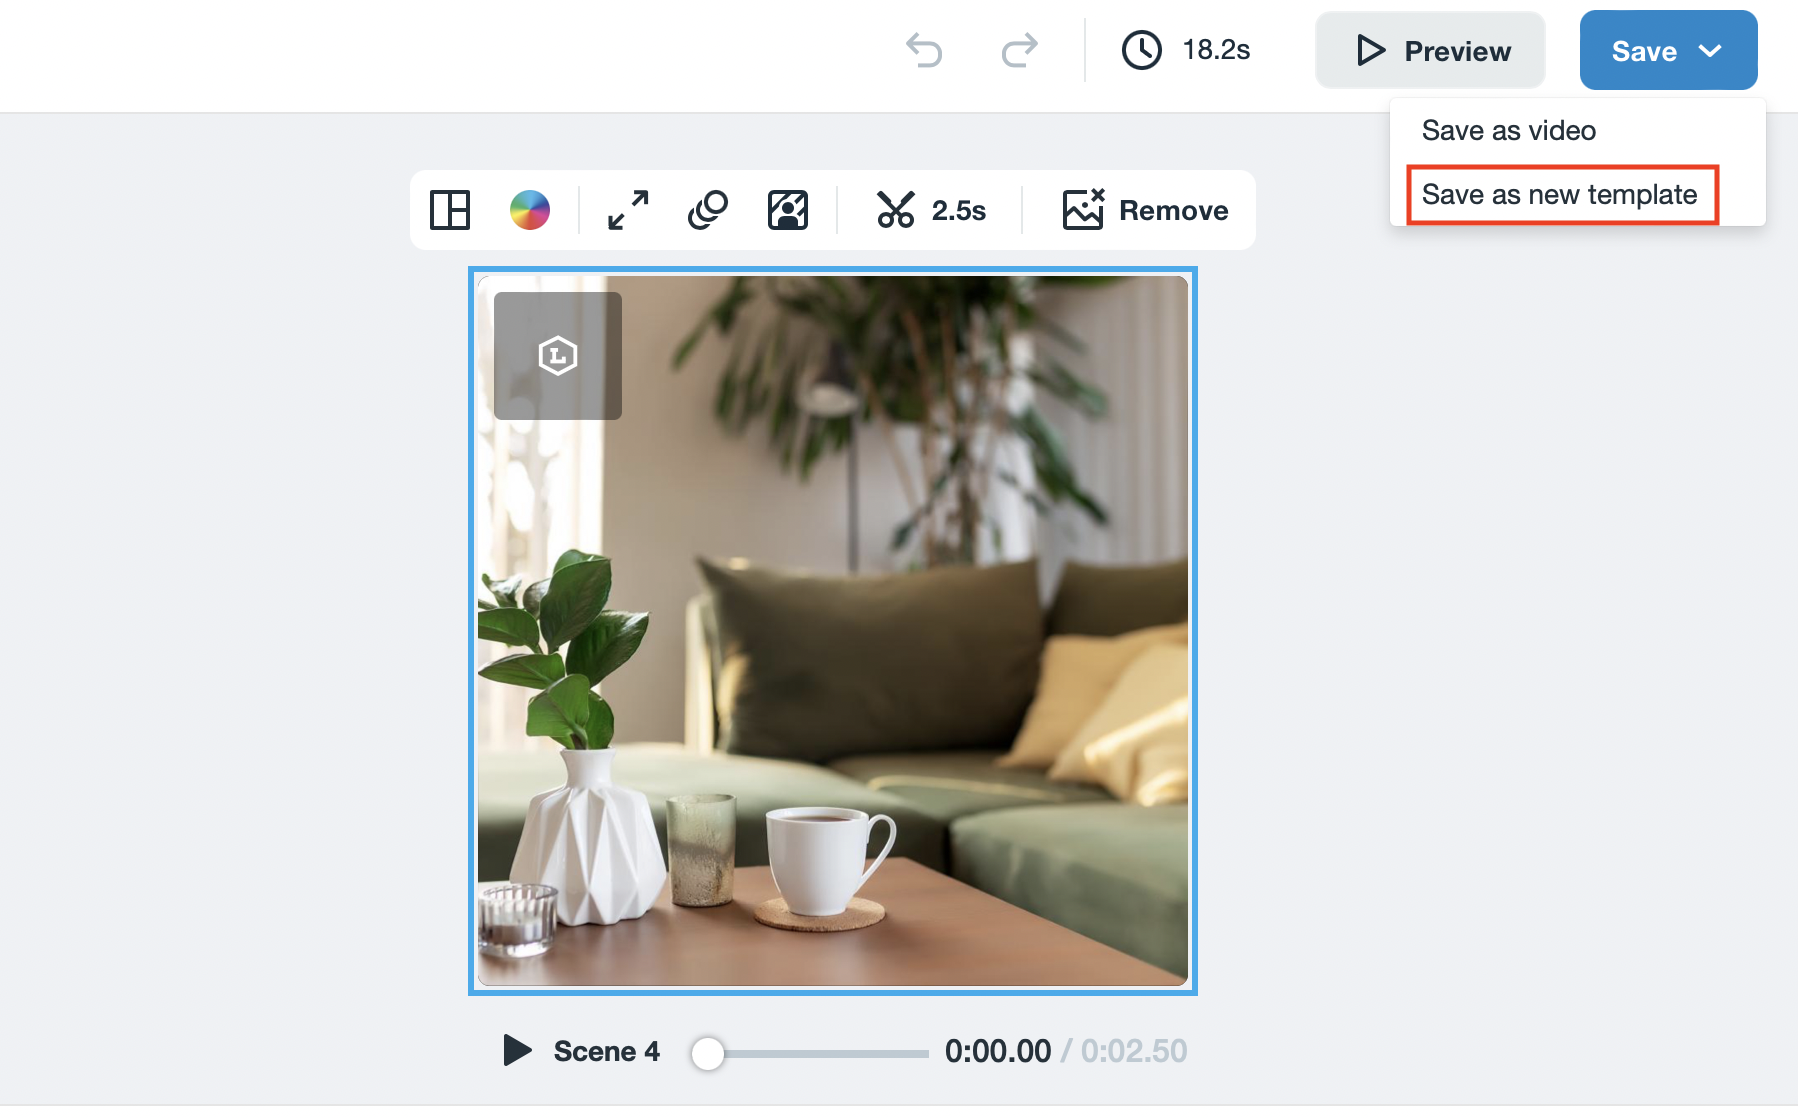Viewport: 1798px width, 1118px height.
Task: Click the image crop person icon
Action: [788, 210]
